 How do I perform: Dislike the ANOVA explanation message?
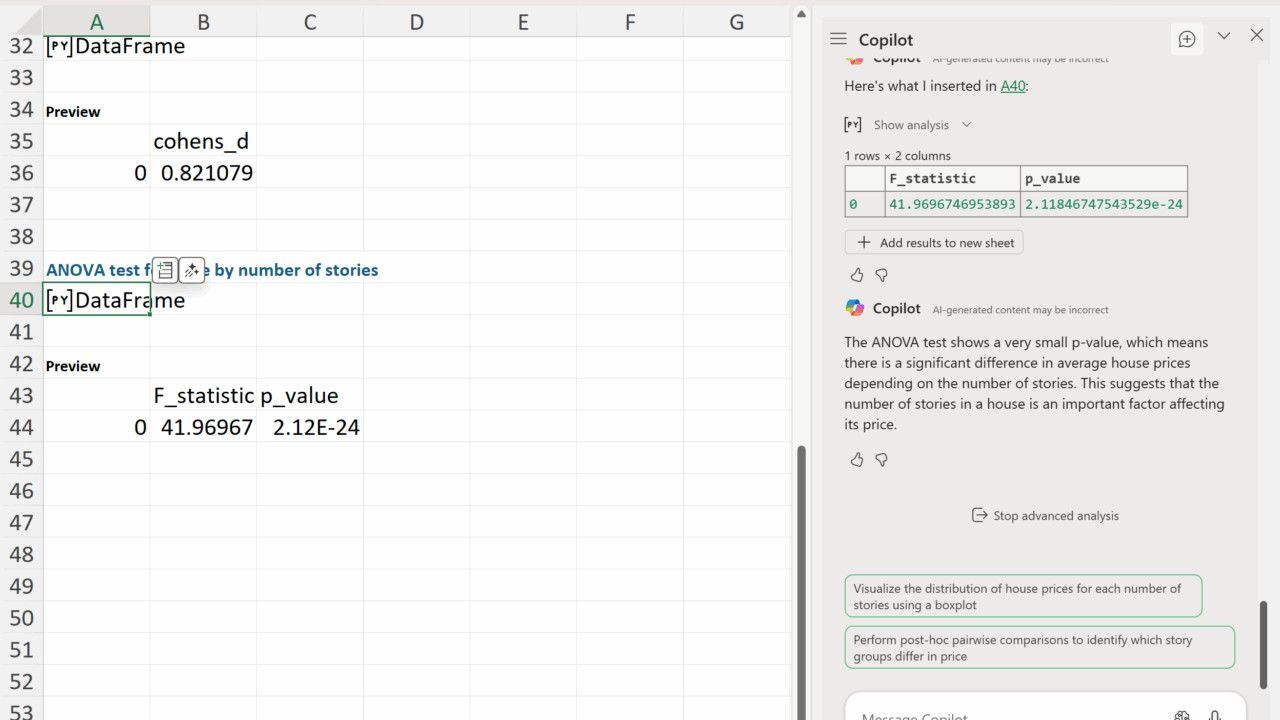881,460
